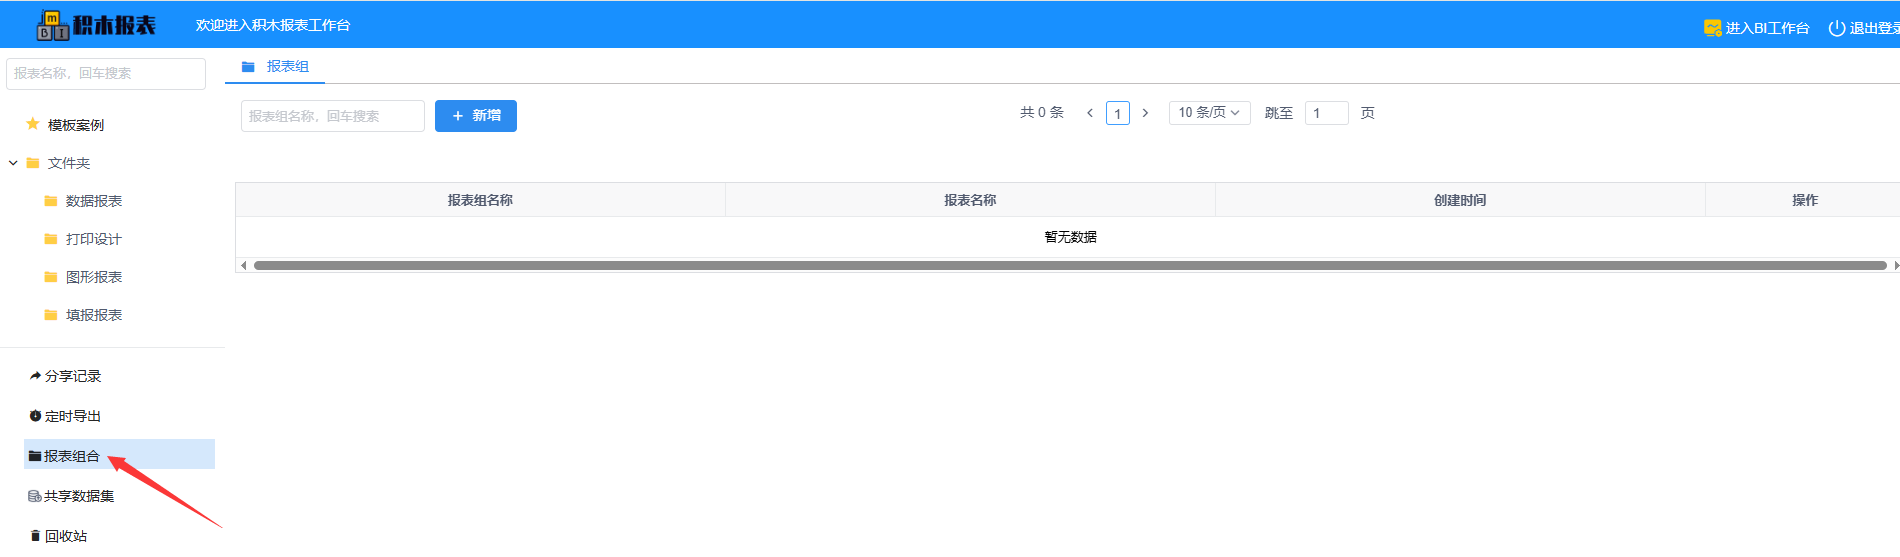Click the 报表组名称 search field

pos(333,116)
